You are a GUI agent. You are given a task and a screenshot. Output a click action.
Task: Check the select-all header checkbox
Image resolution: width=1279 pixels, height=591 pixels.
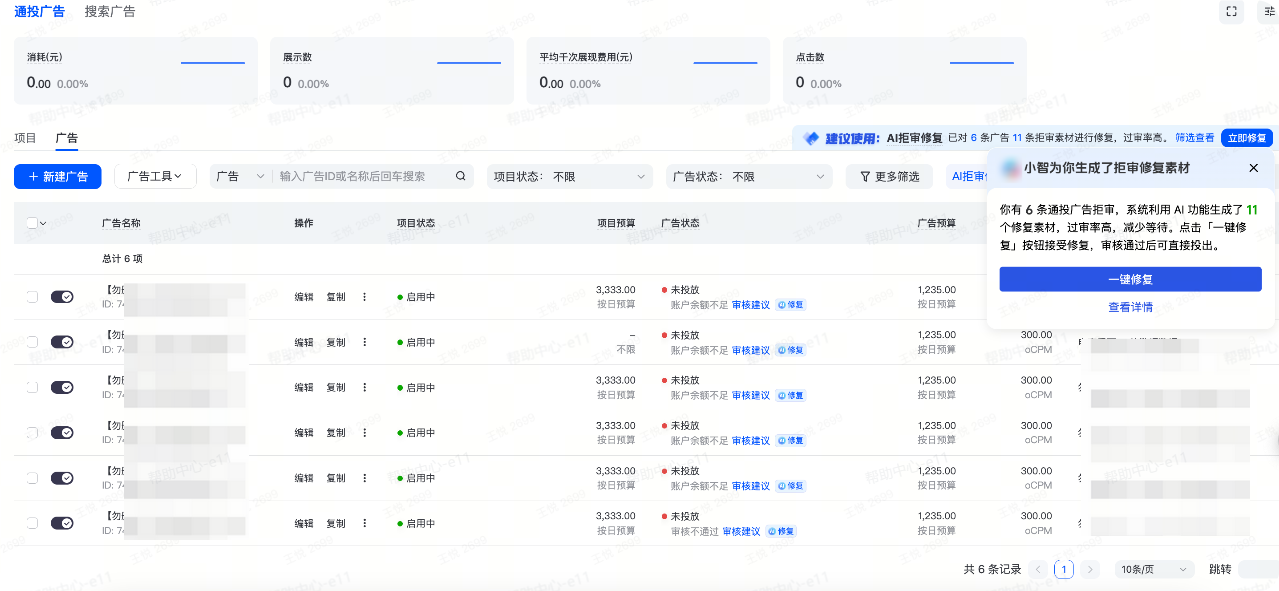tap(32, 223)
